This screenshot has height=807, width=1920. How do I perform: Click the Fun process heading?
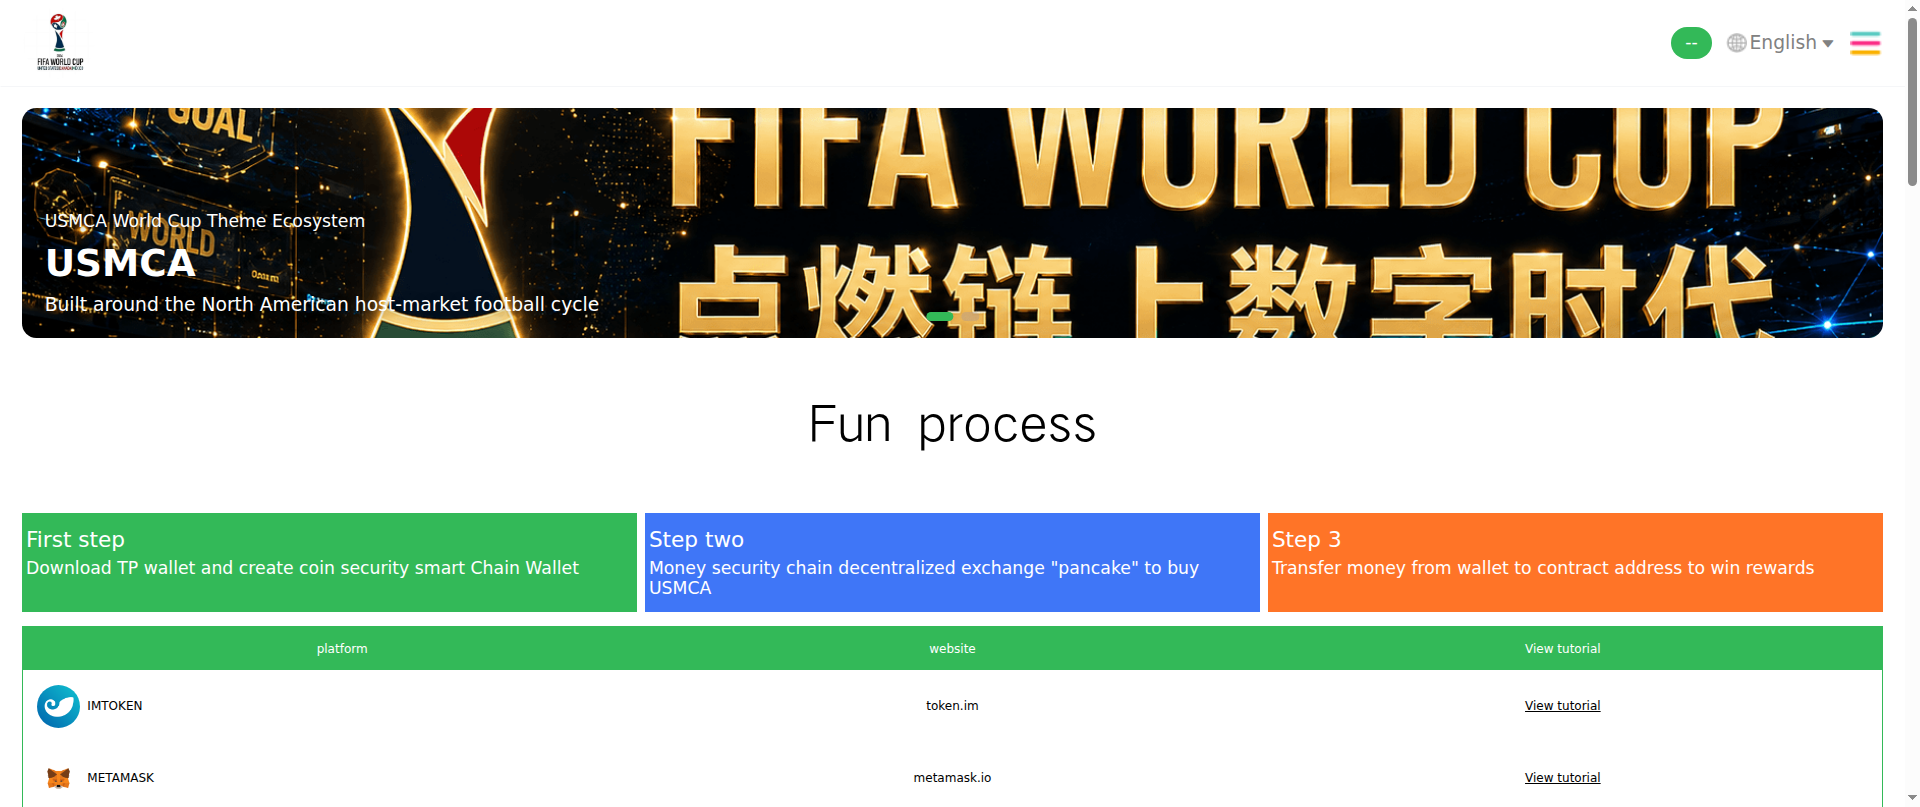tap(952, 425)
